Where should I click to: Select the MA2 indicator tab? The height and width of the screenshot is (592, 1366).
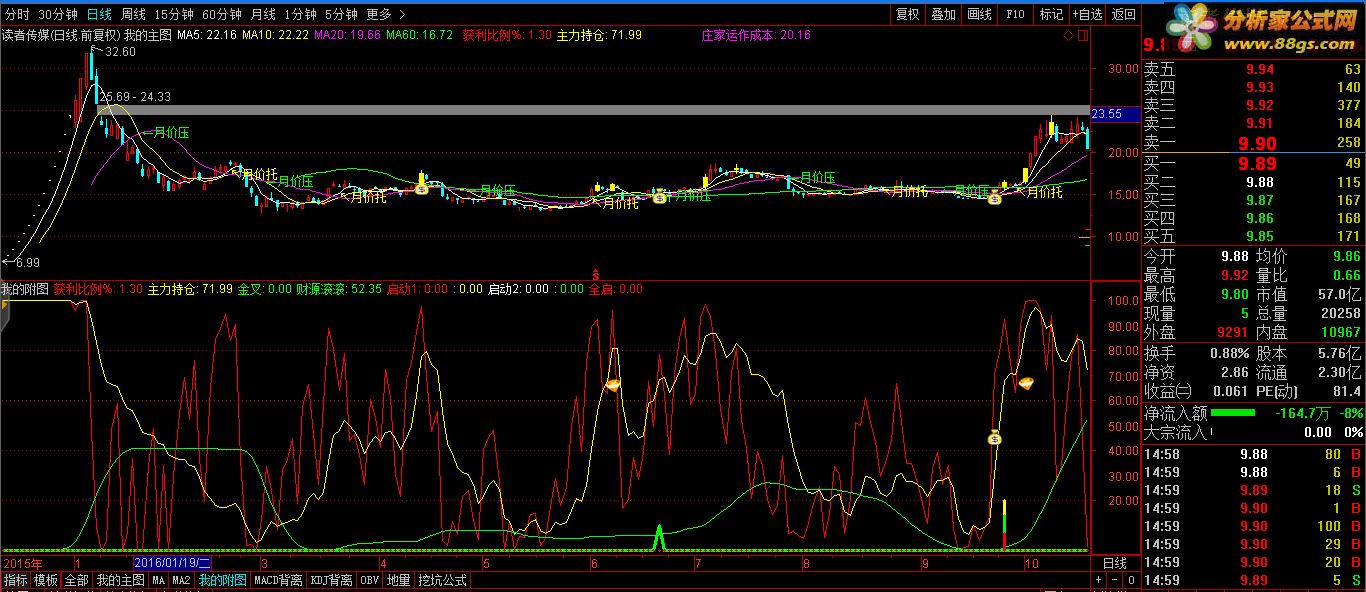(x=181, y=580)
